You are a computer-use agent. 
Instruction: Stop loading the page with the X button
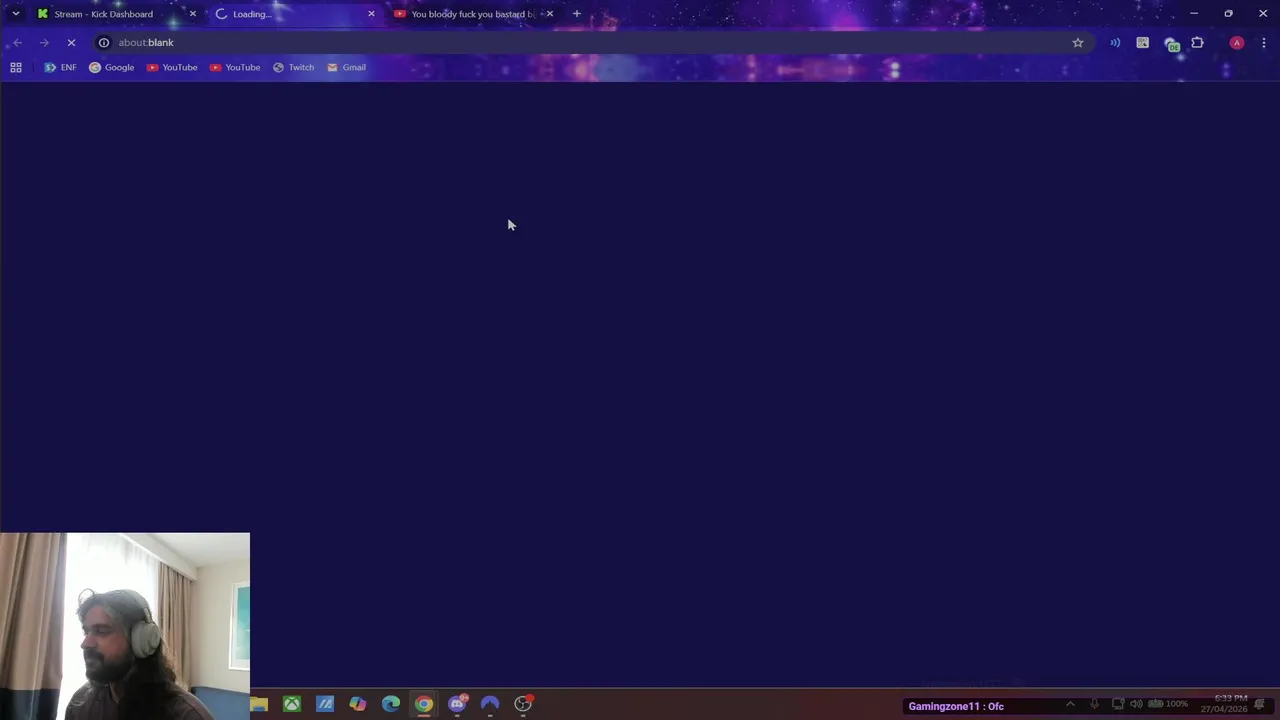[71, 43]
